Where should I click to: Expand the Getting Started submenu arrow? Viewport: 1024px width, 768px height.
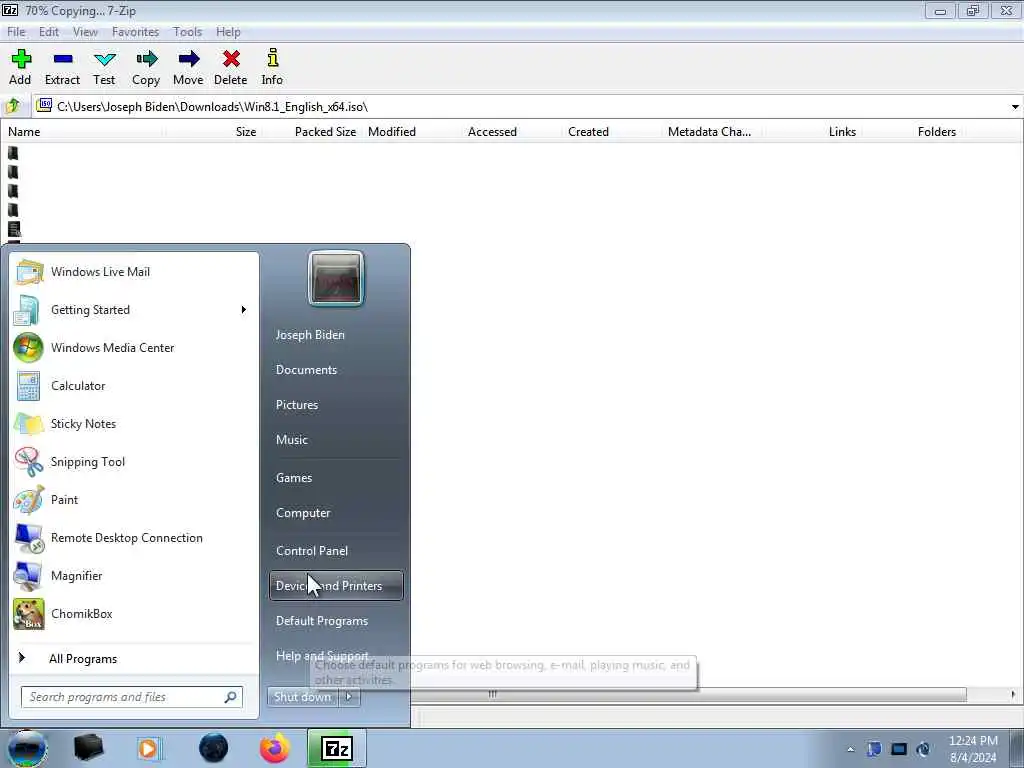click(x=244, y=310)
